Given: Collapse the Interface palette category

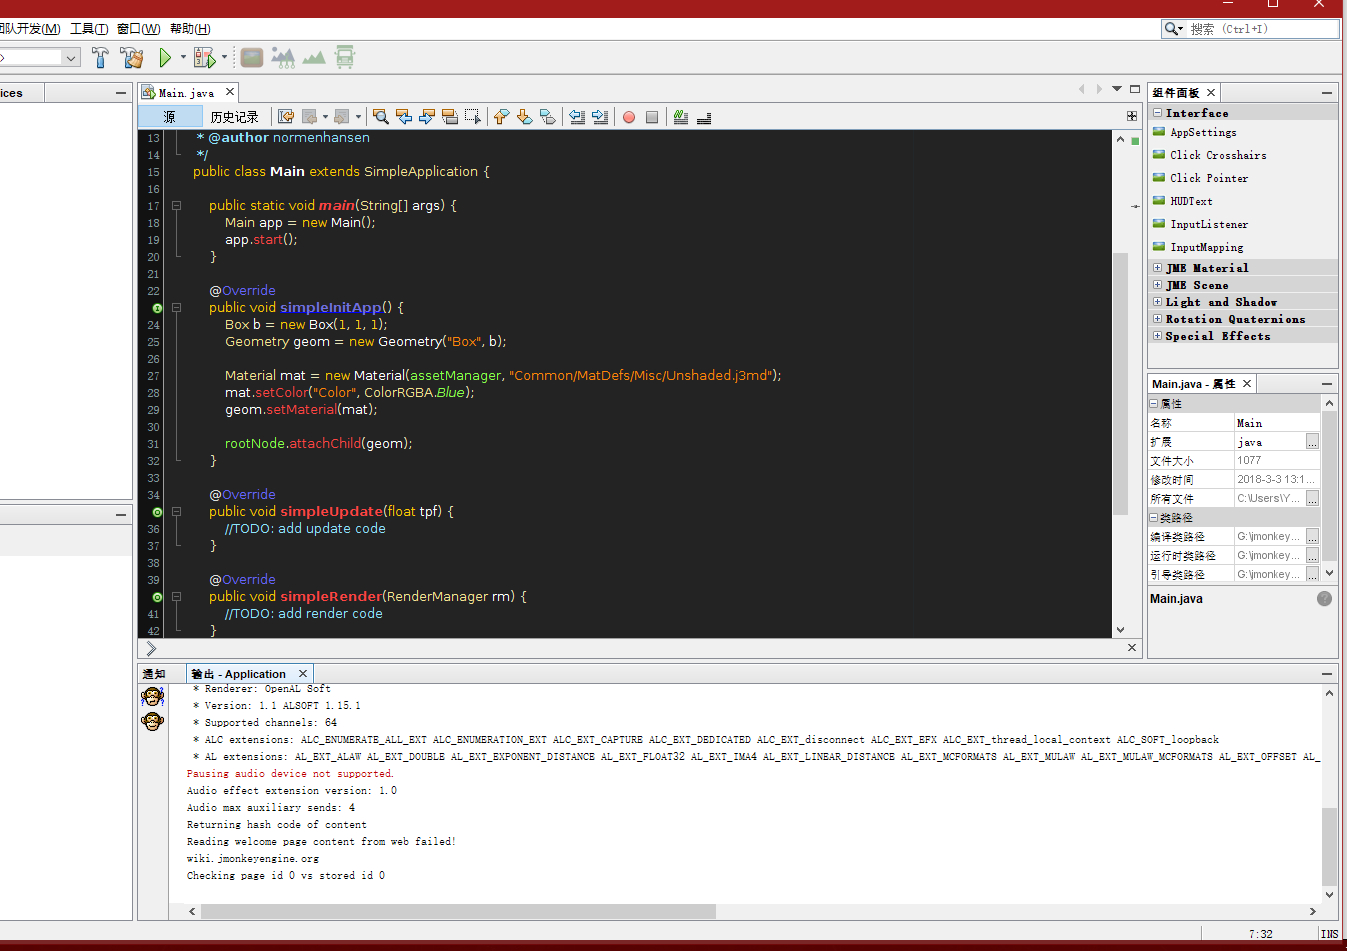Looking at the screenshot, I should pyautogui.click(x=1157, y=113).
